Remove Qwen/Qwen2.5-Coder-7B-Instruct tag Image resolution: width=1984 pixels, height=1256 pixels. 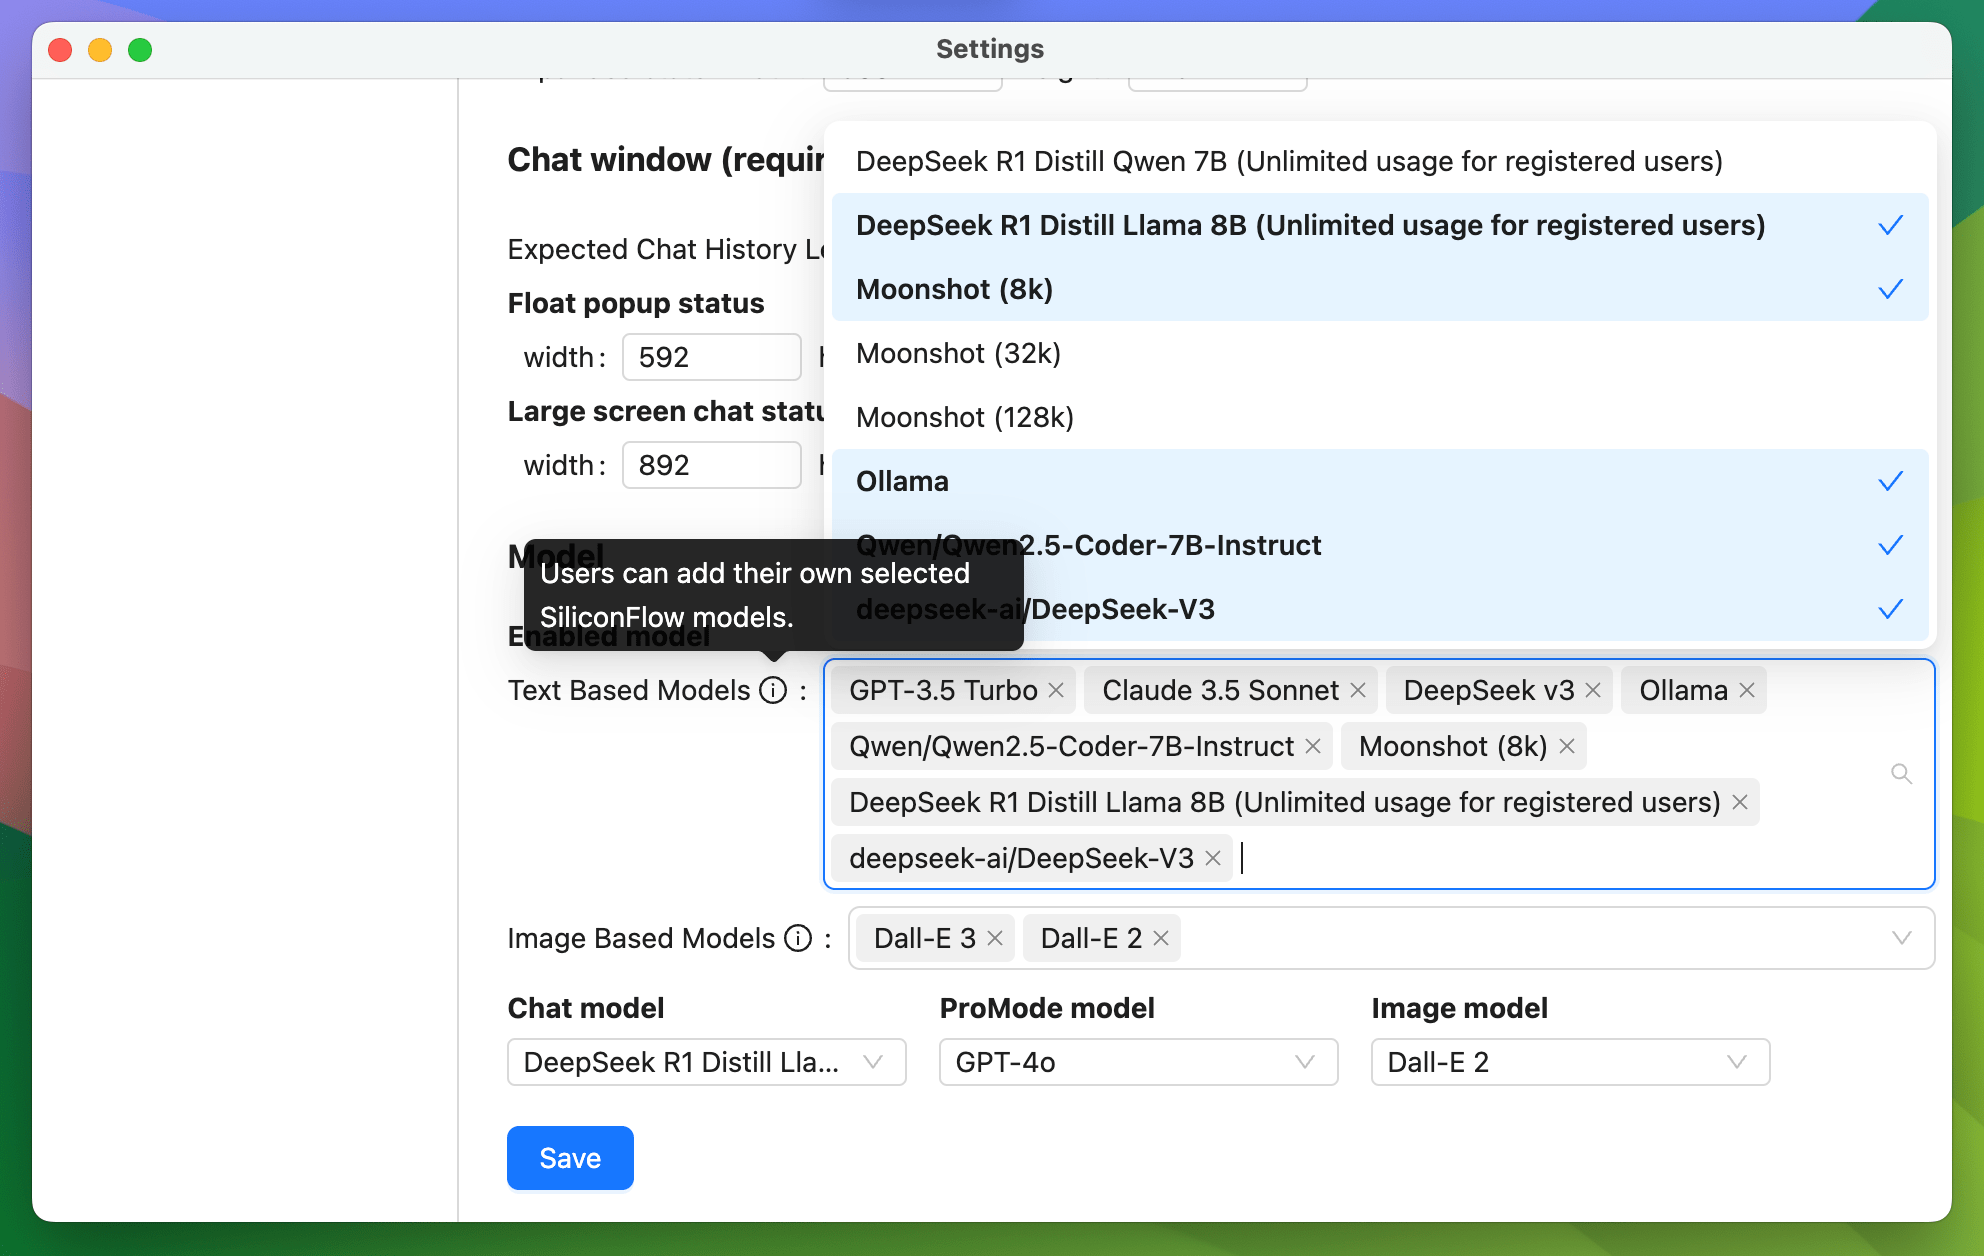pos(1313,746)
